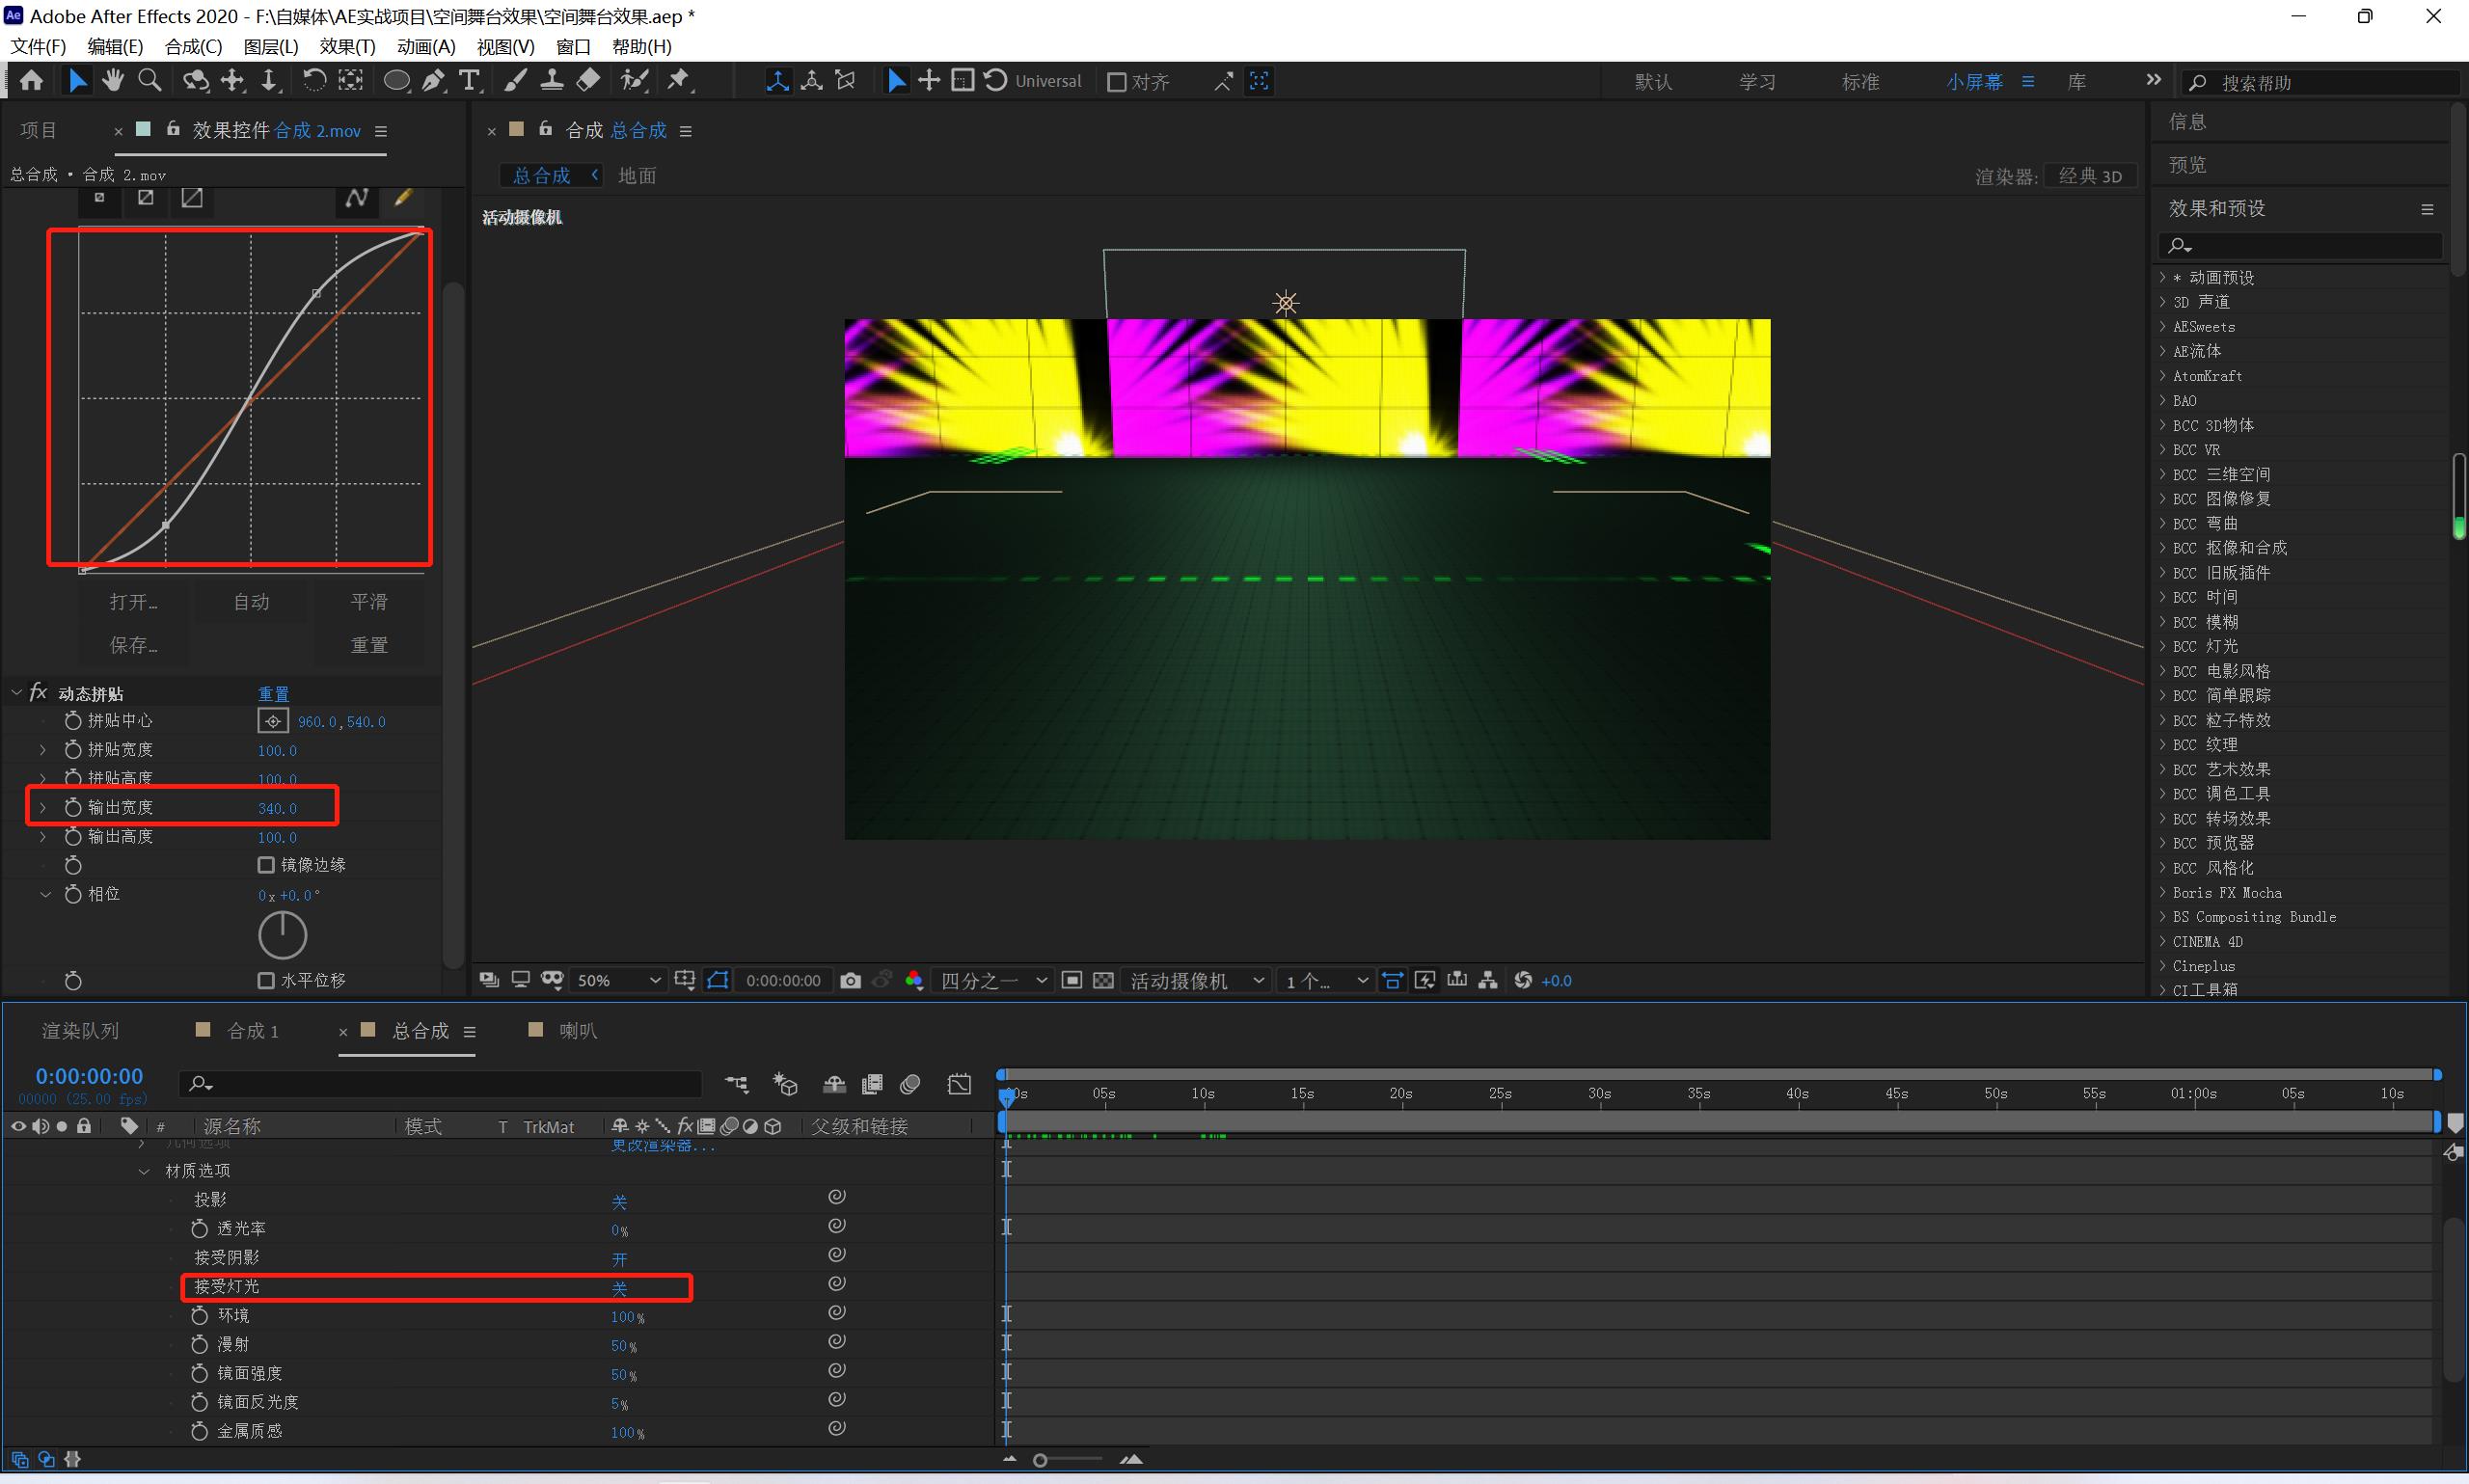Toggle stopwatch for 输出宽度
The image size is (2469, 1484).
coord(73,807)
